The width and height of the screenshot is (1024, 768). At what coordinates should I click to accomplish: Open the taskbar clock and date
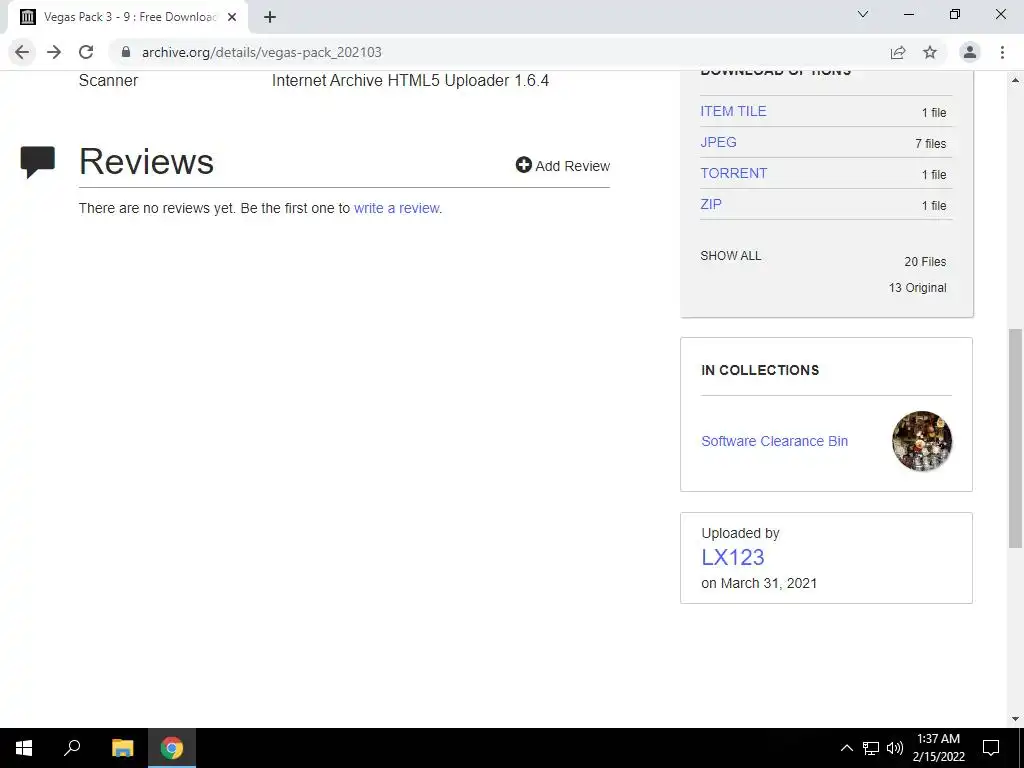938,748
